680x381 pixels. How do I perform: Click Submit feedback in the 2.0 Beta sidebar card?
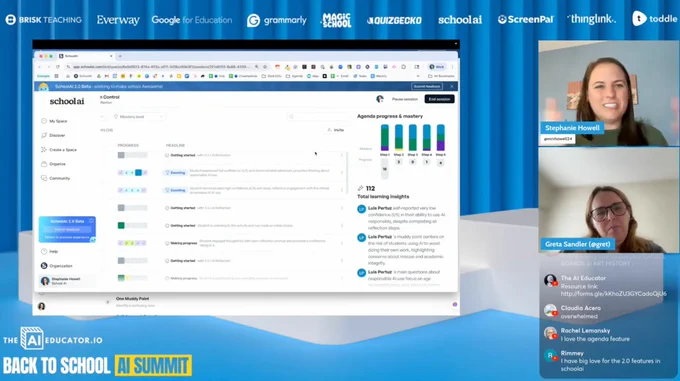coord(67,229)
